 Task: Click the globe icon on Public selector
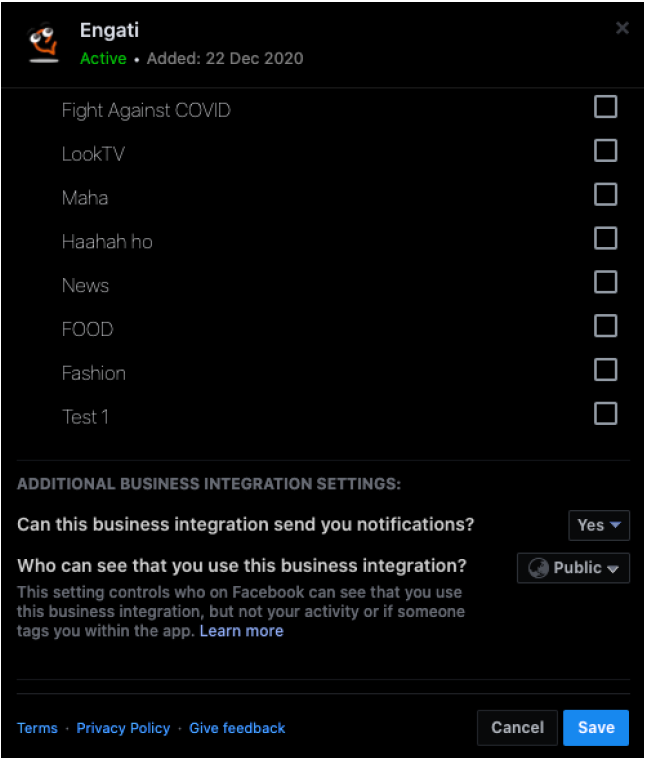click(539, 568)
